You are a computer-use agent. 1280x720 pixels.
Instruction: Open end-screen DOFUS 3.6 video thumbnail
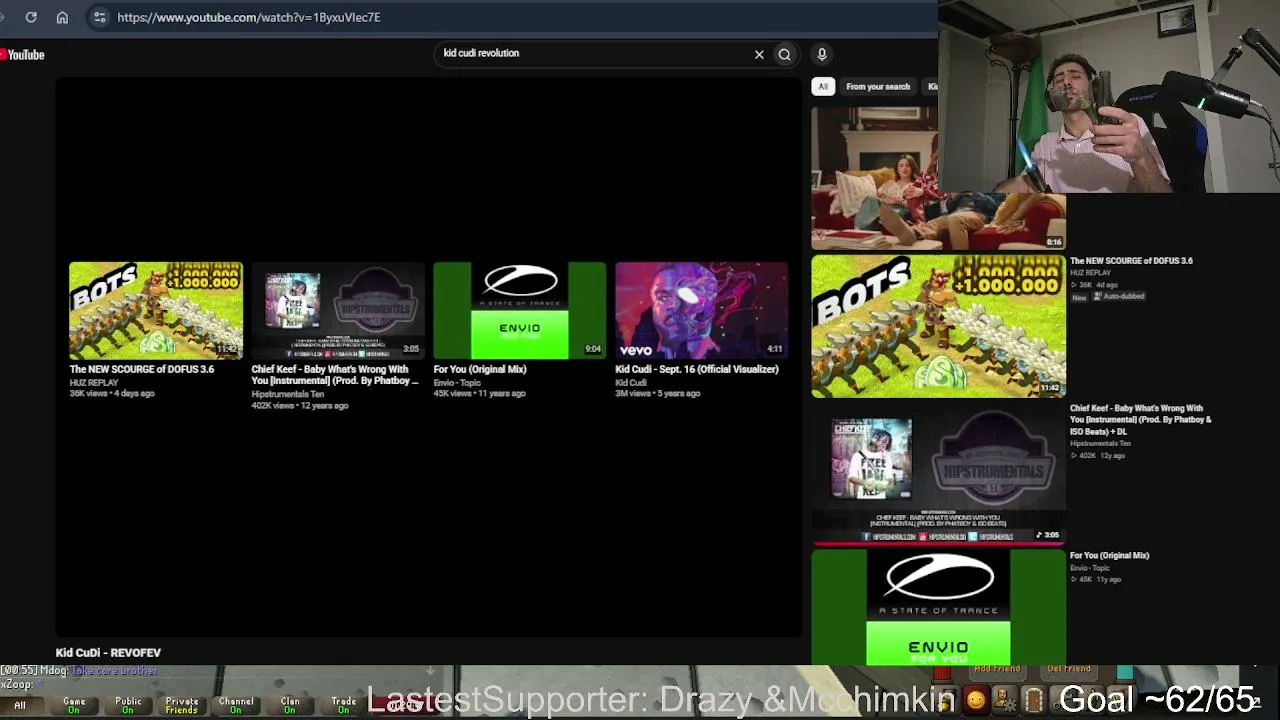[156, 310]
